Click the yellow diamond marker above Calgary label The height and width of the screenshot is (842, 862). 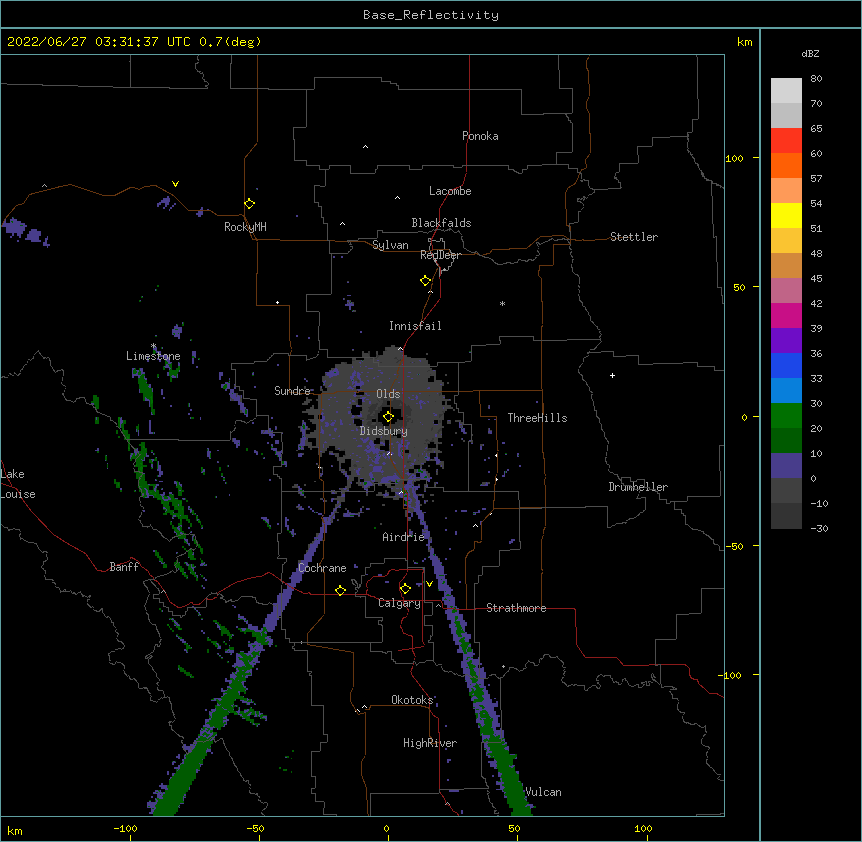coord(405,589)
